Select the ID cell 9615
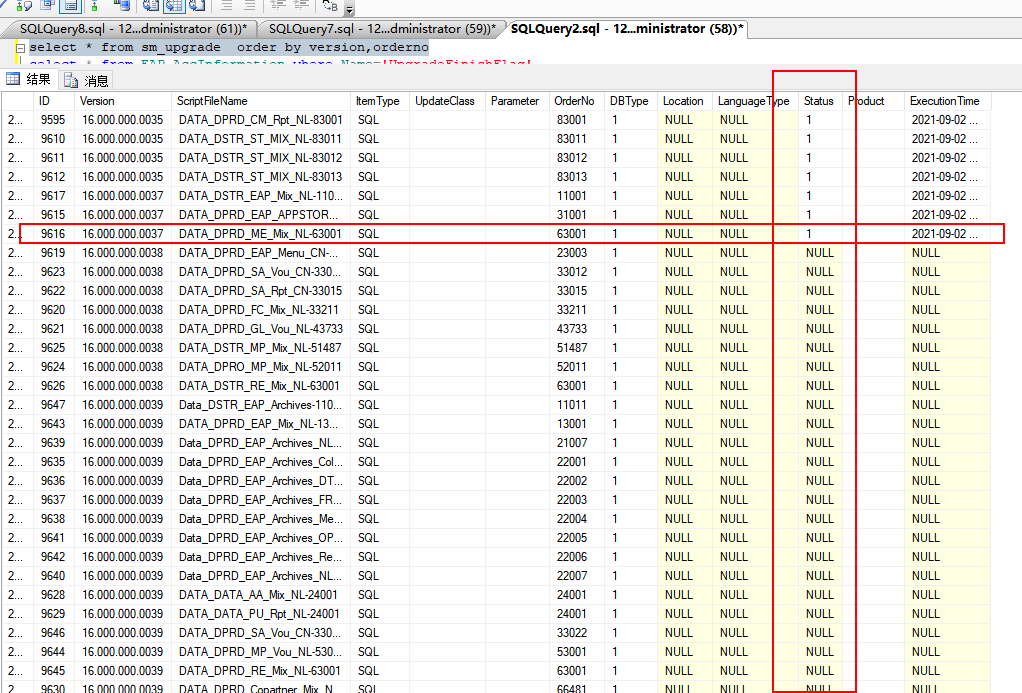Screen dimensions: 1022x693 click(53, 214)
